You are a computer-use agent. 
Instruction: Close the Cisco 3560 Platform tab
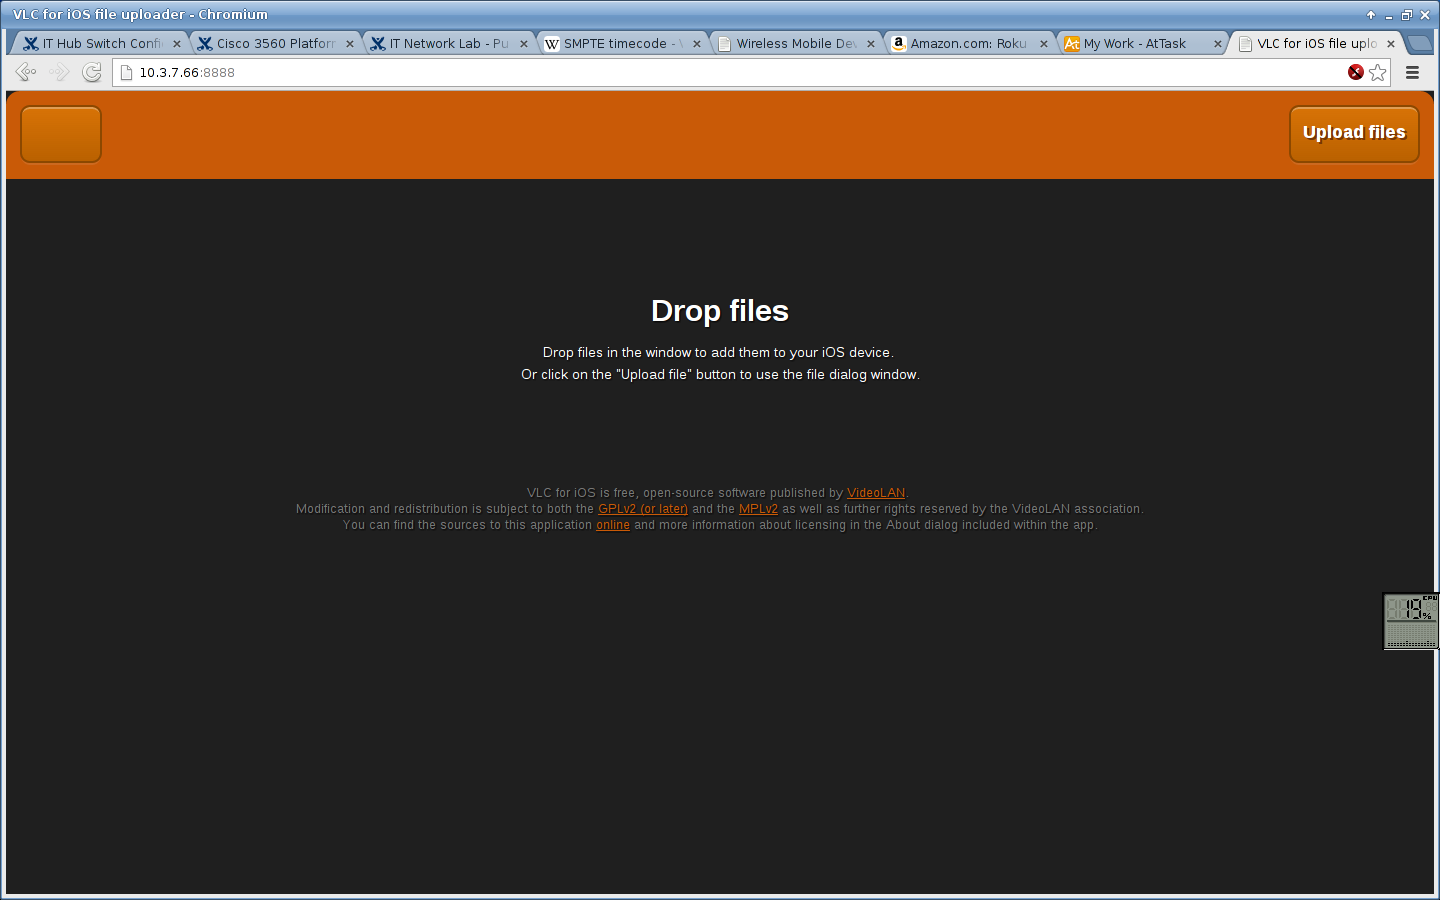pyautogui.click(x=350, y=44)
